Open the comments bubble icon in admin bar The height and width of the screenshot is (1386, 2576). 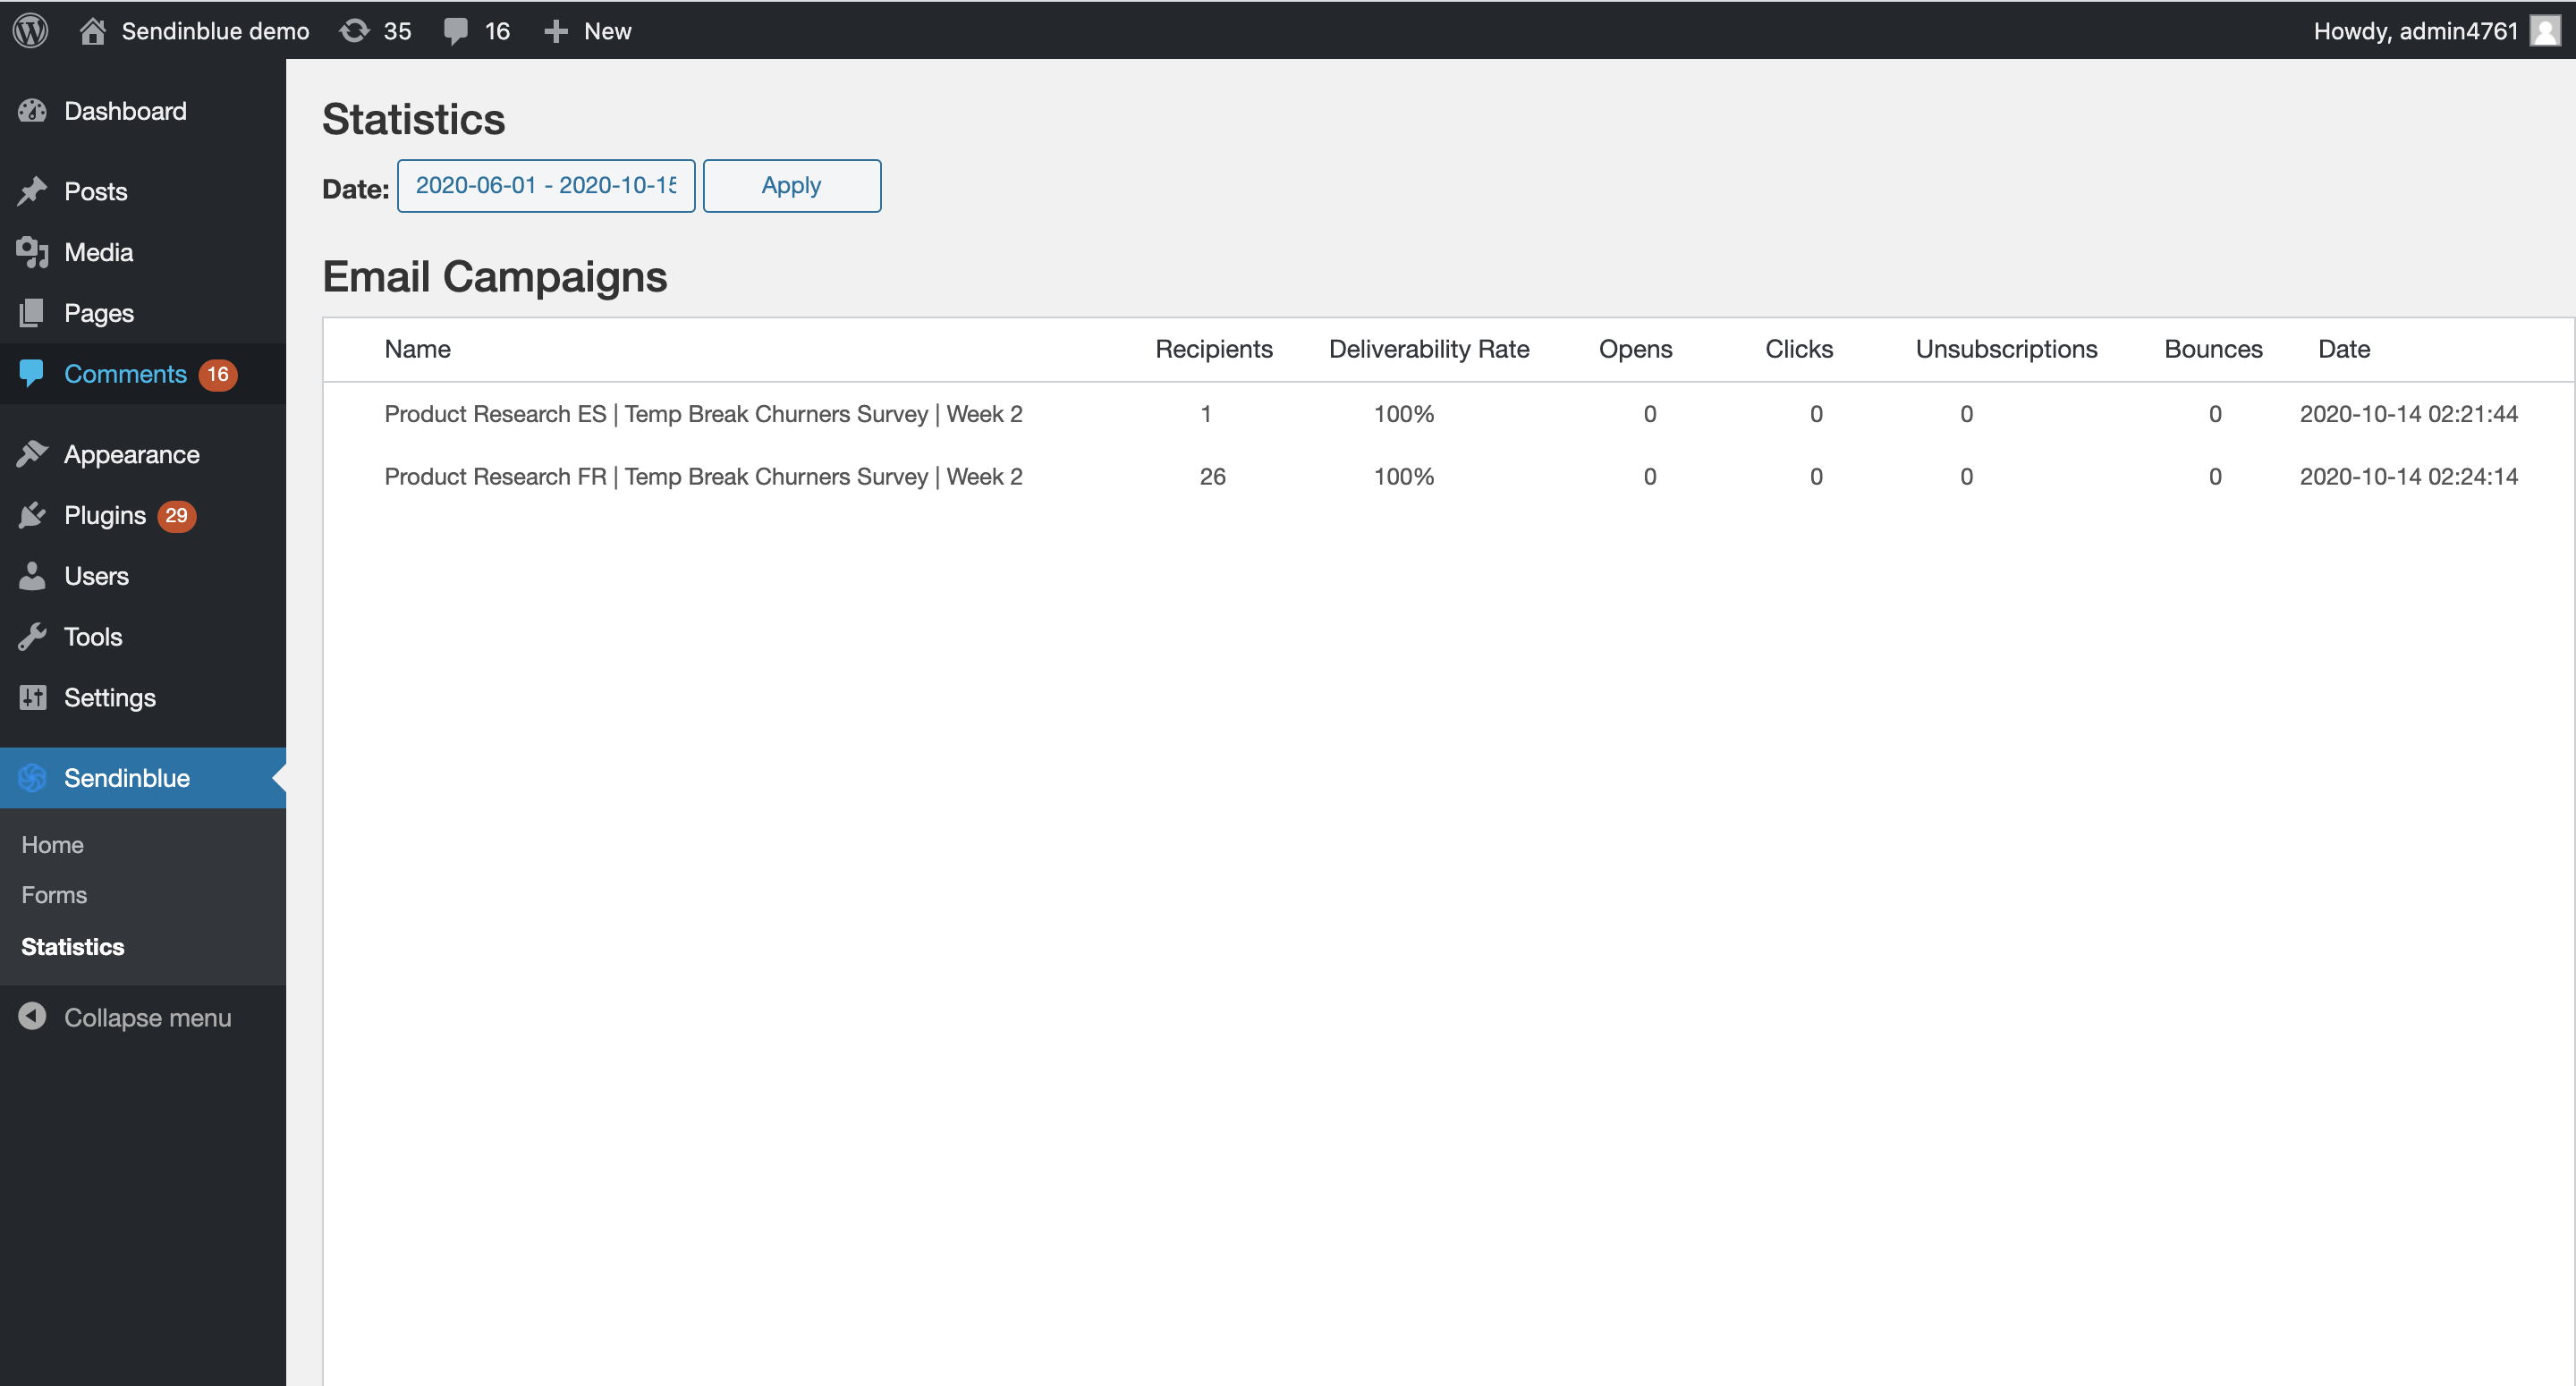[456, 31]
